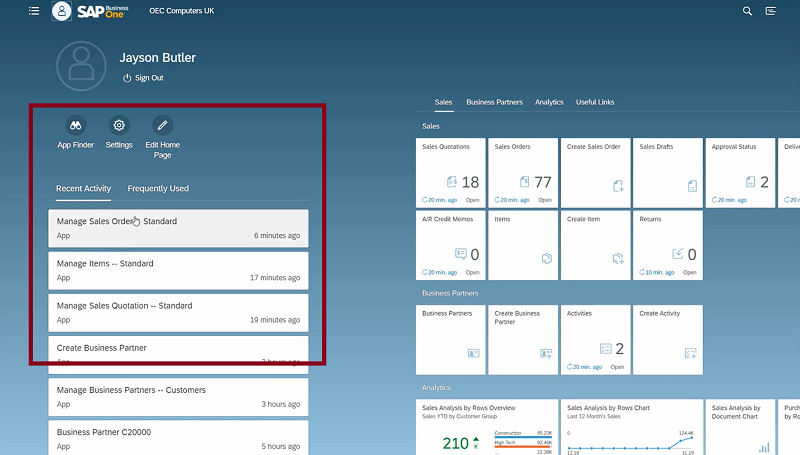800x455 pixels.
Task: Open the hamburger navigation menu
Action: (x=34, y=11)
